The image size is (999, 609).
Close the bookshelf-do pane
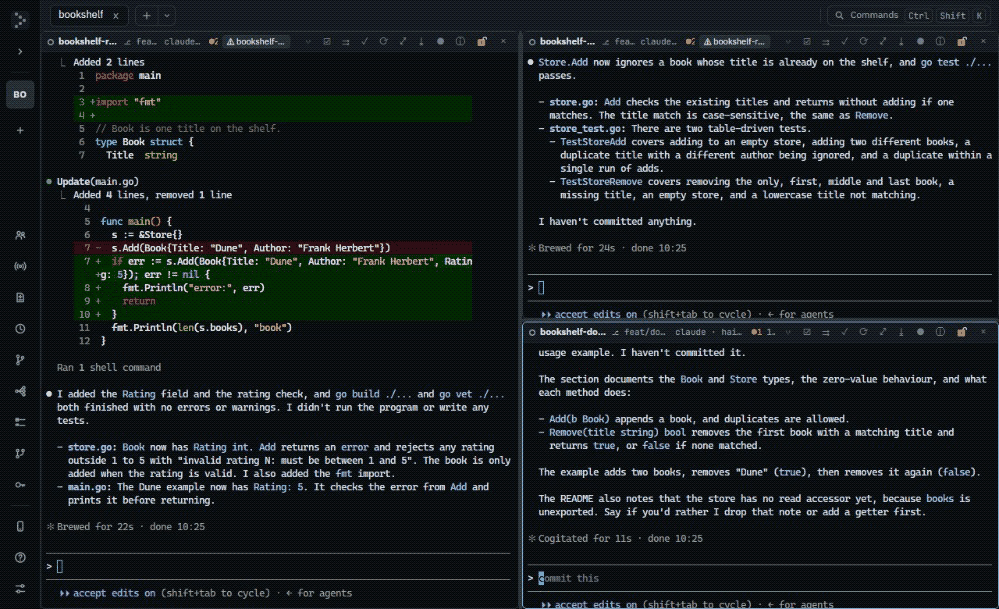point(983,332)
